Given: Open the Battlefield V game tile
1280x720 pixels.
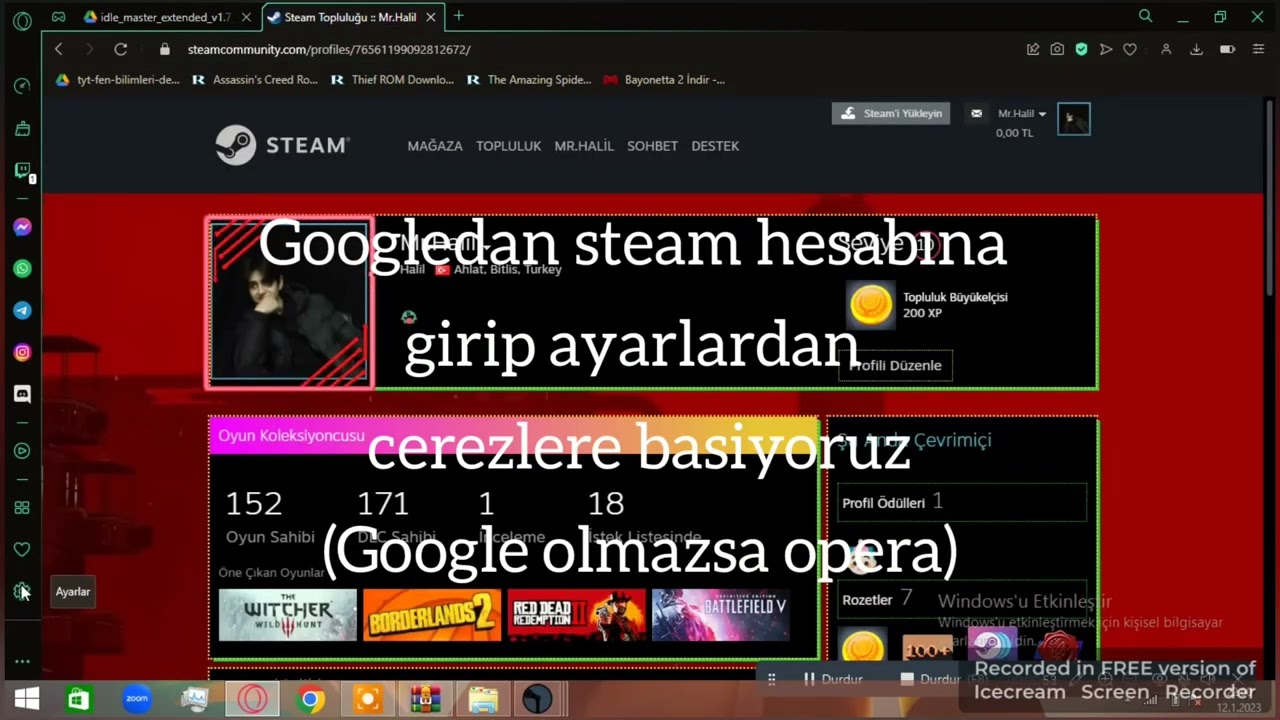Looking at the screenshot, I should pos(721,615).
